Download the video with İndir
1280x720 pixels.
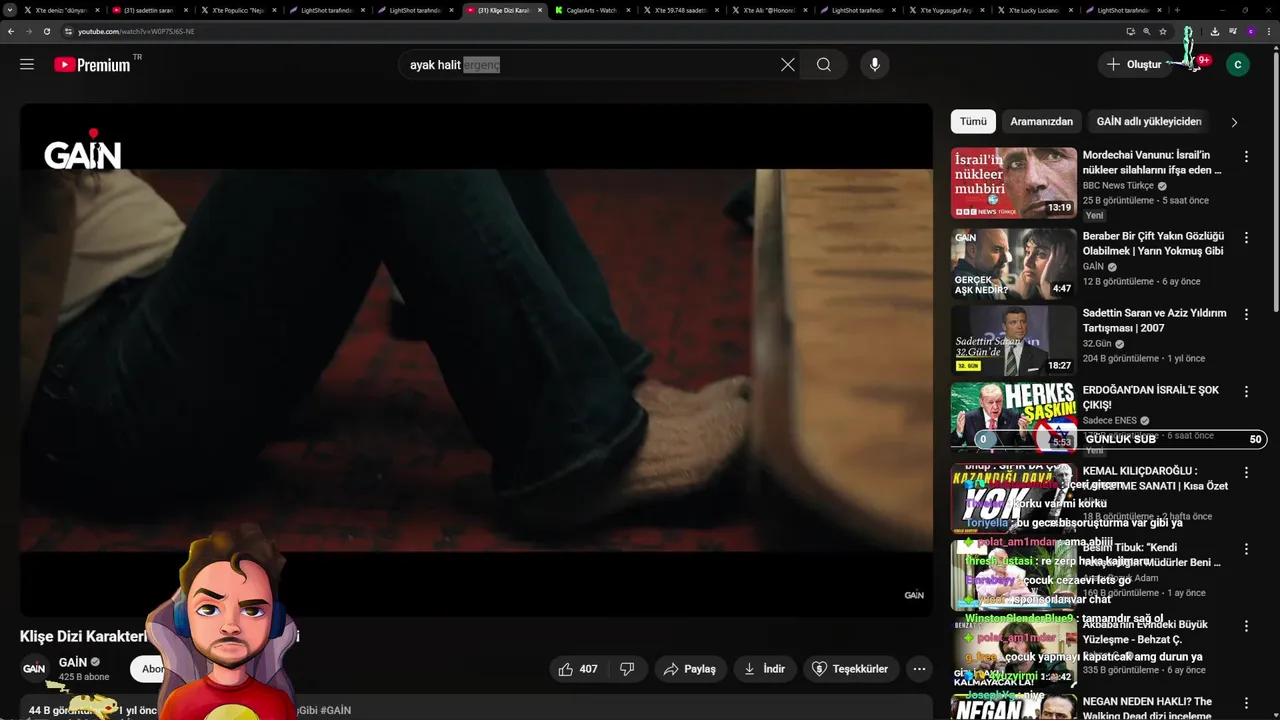(764, 669)
